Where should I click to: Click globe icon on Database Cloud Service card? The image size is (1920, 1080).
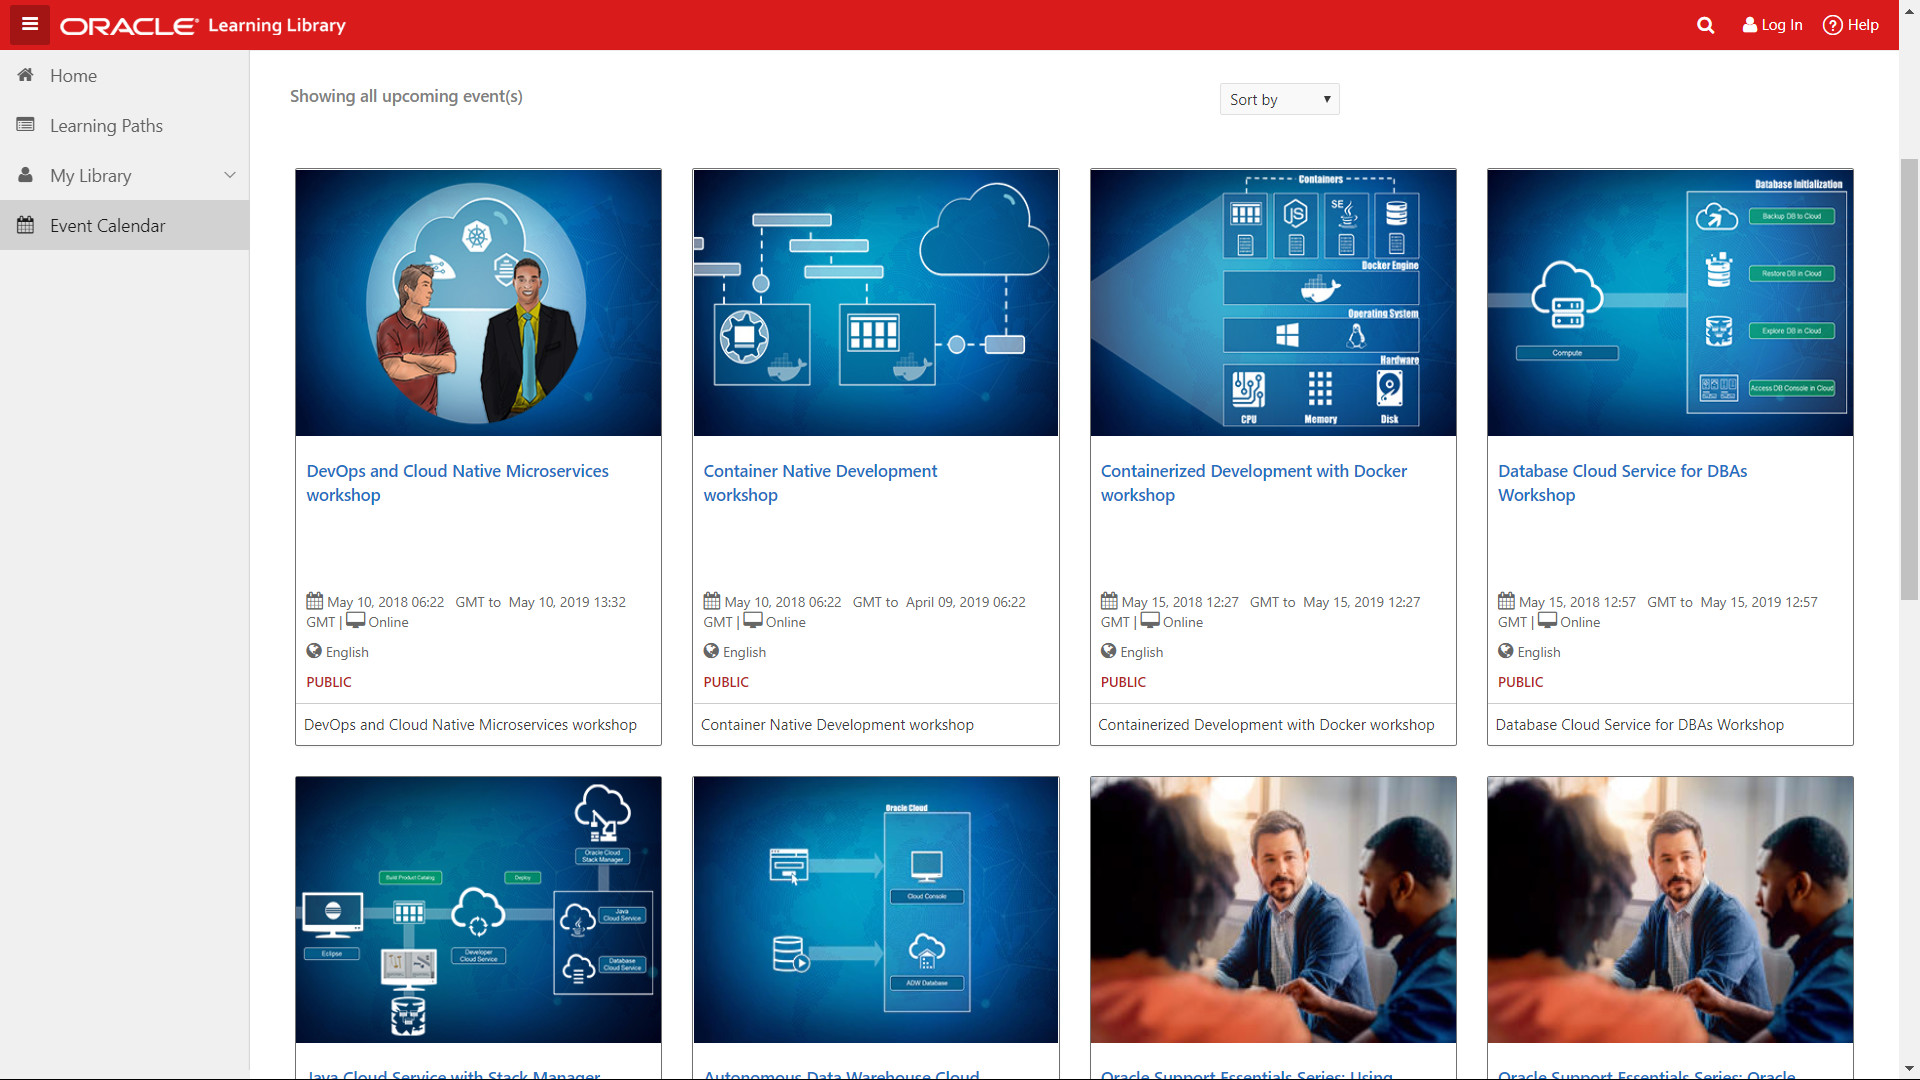tap(1505, 651)
